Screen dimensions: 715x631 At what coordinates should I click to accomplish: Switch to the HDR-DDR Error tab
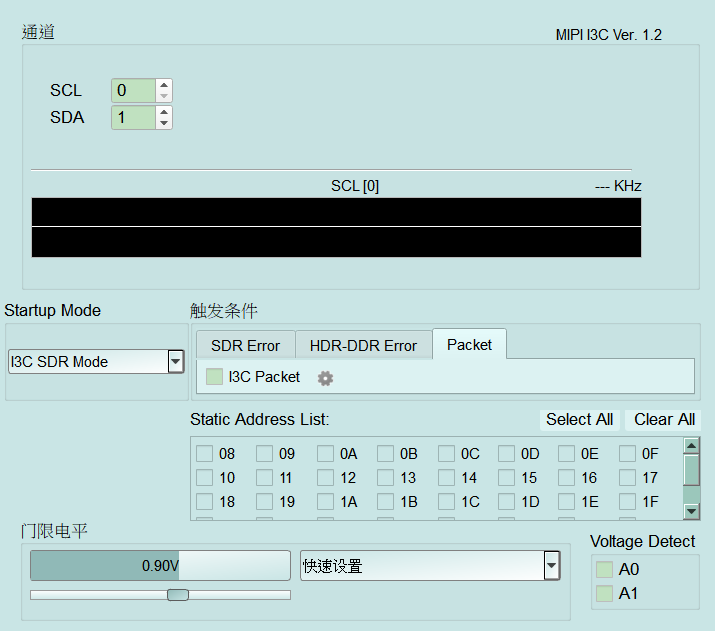tap(363, 346)
